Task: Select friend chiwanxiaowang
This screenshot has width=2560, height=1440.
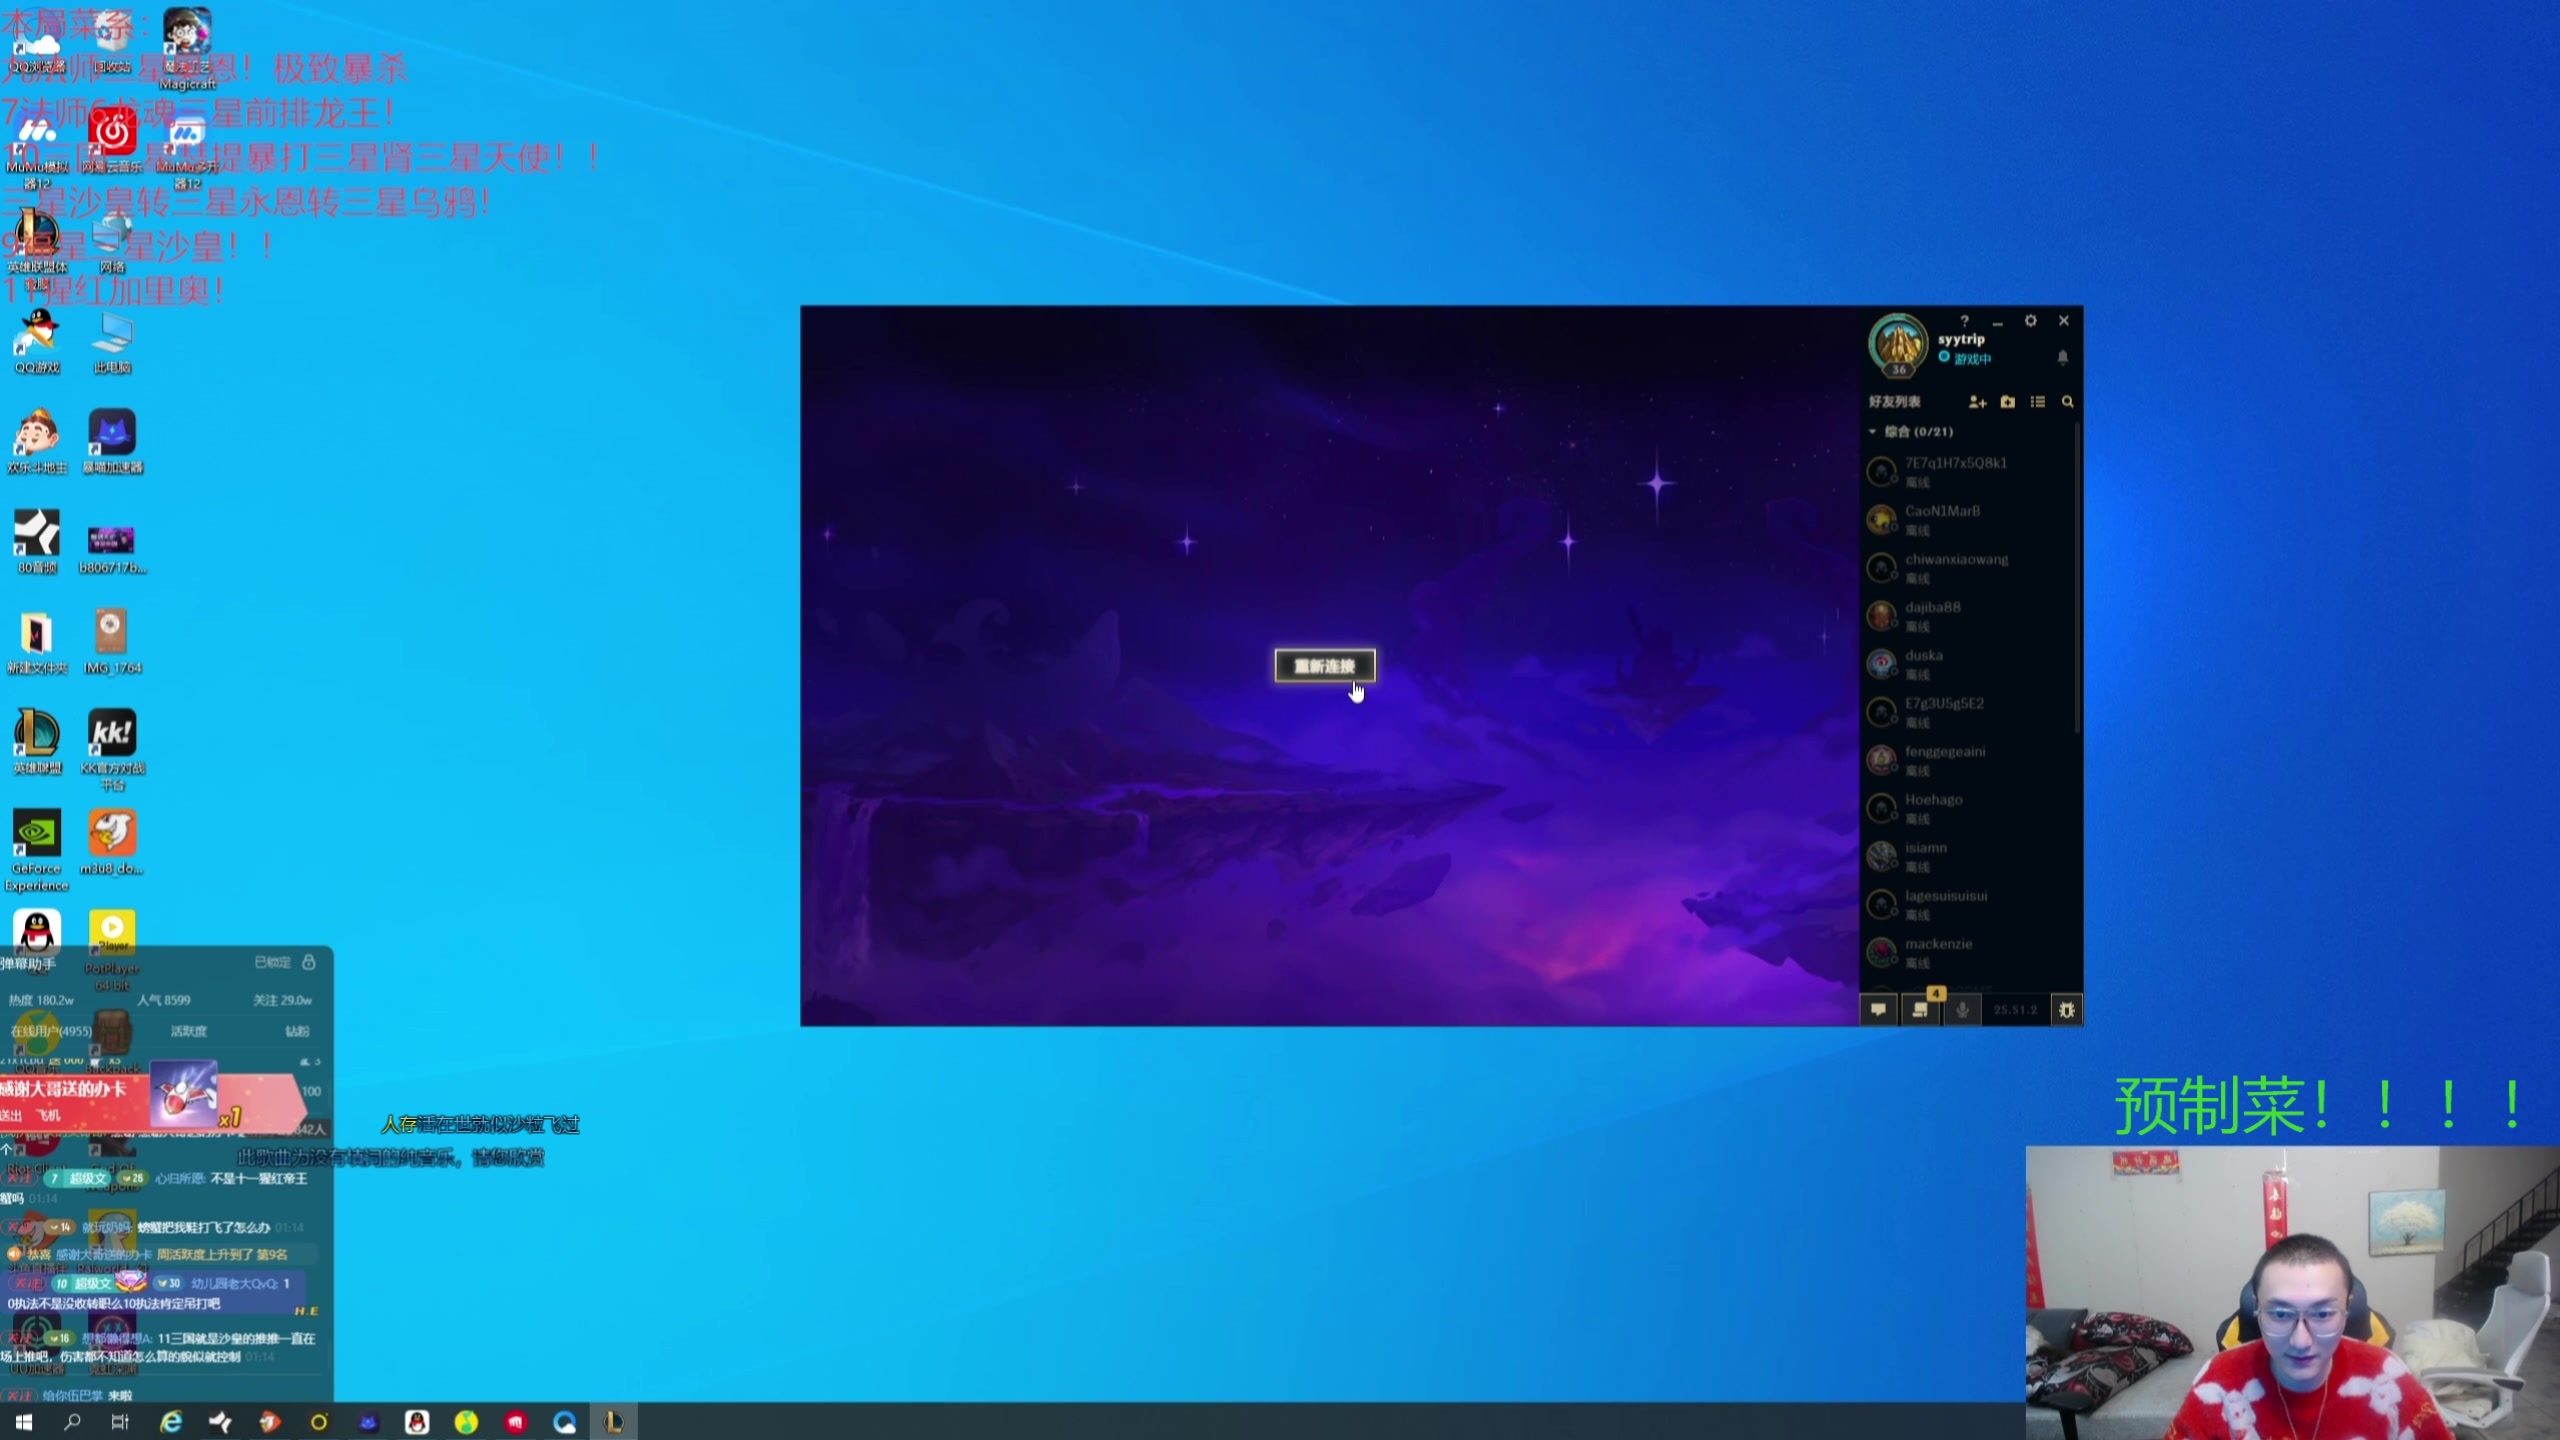Action: pyautogui.click(x=1966, y=567)
